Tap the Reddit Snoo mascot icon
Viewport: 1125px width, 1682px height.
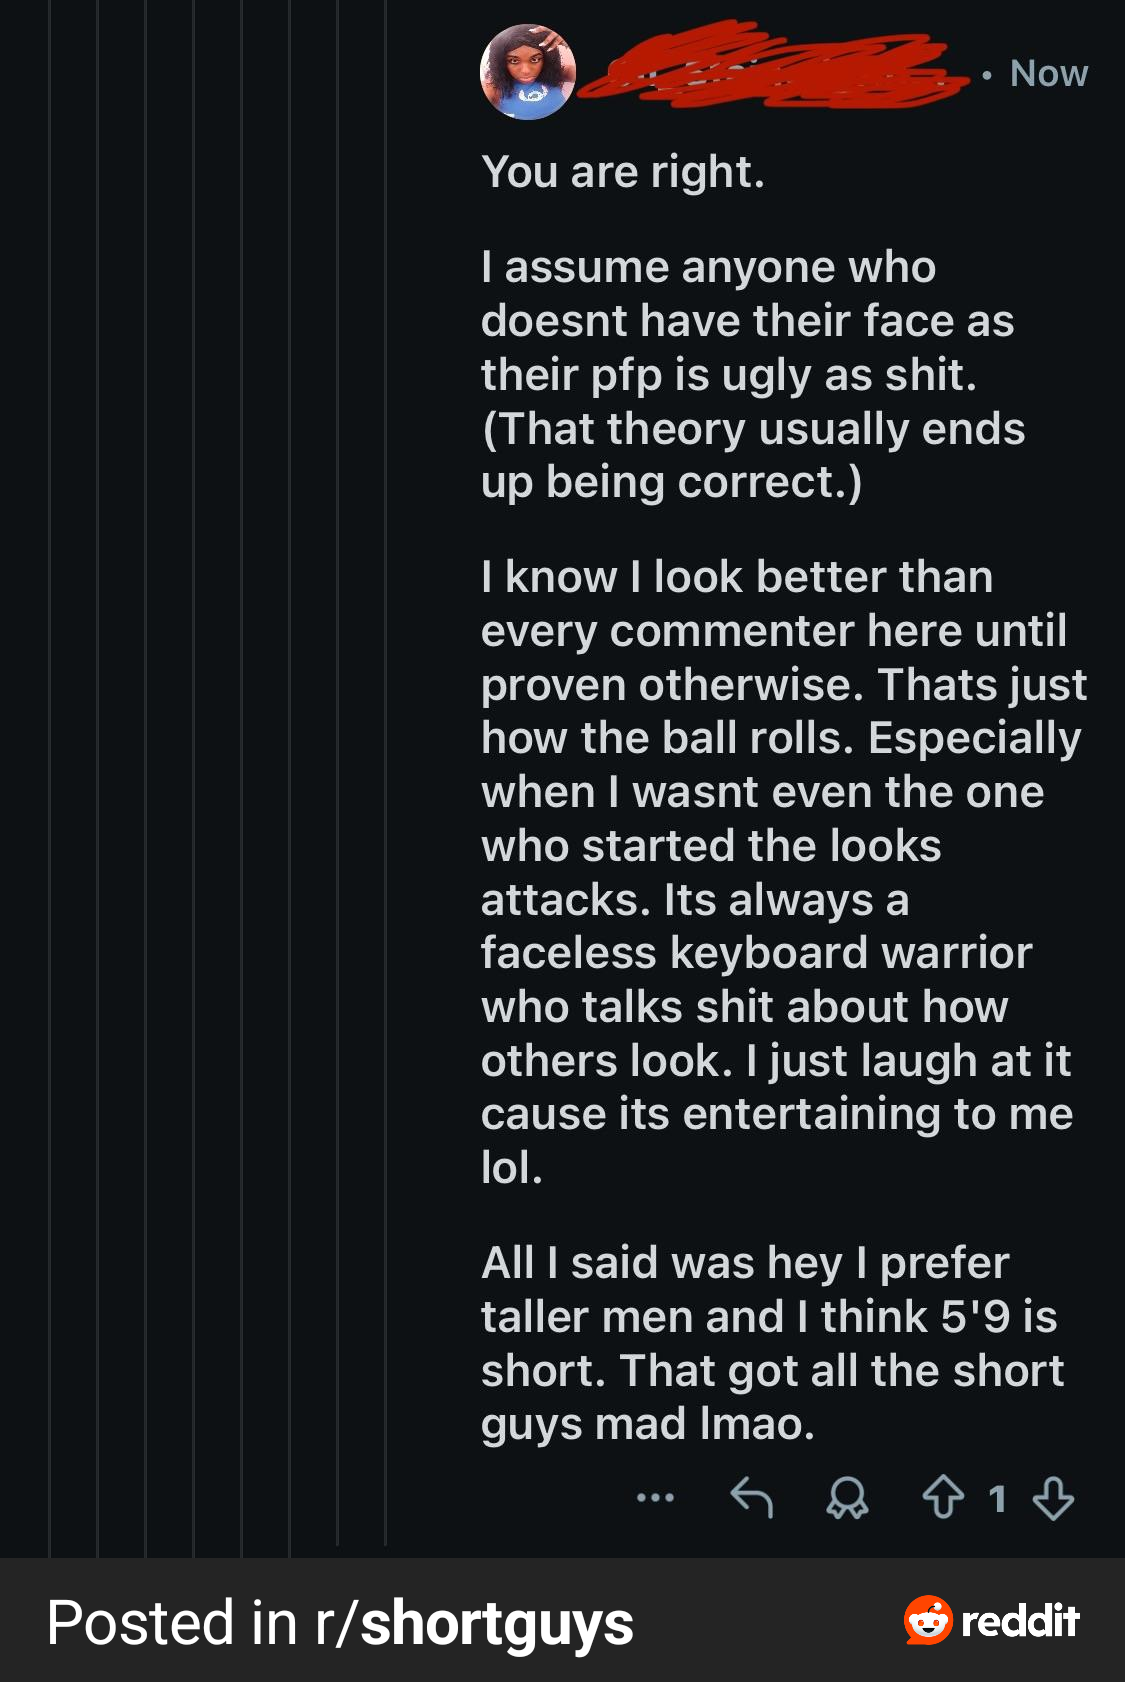pyautogui.click(x=929, y=1620)
